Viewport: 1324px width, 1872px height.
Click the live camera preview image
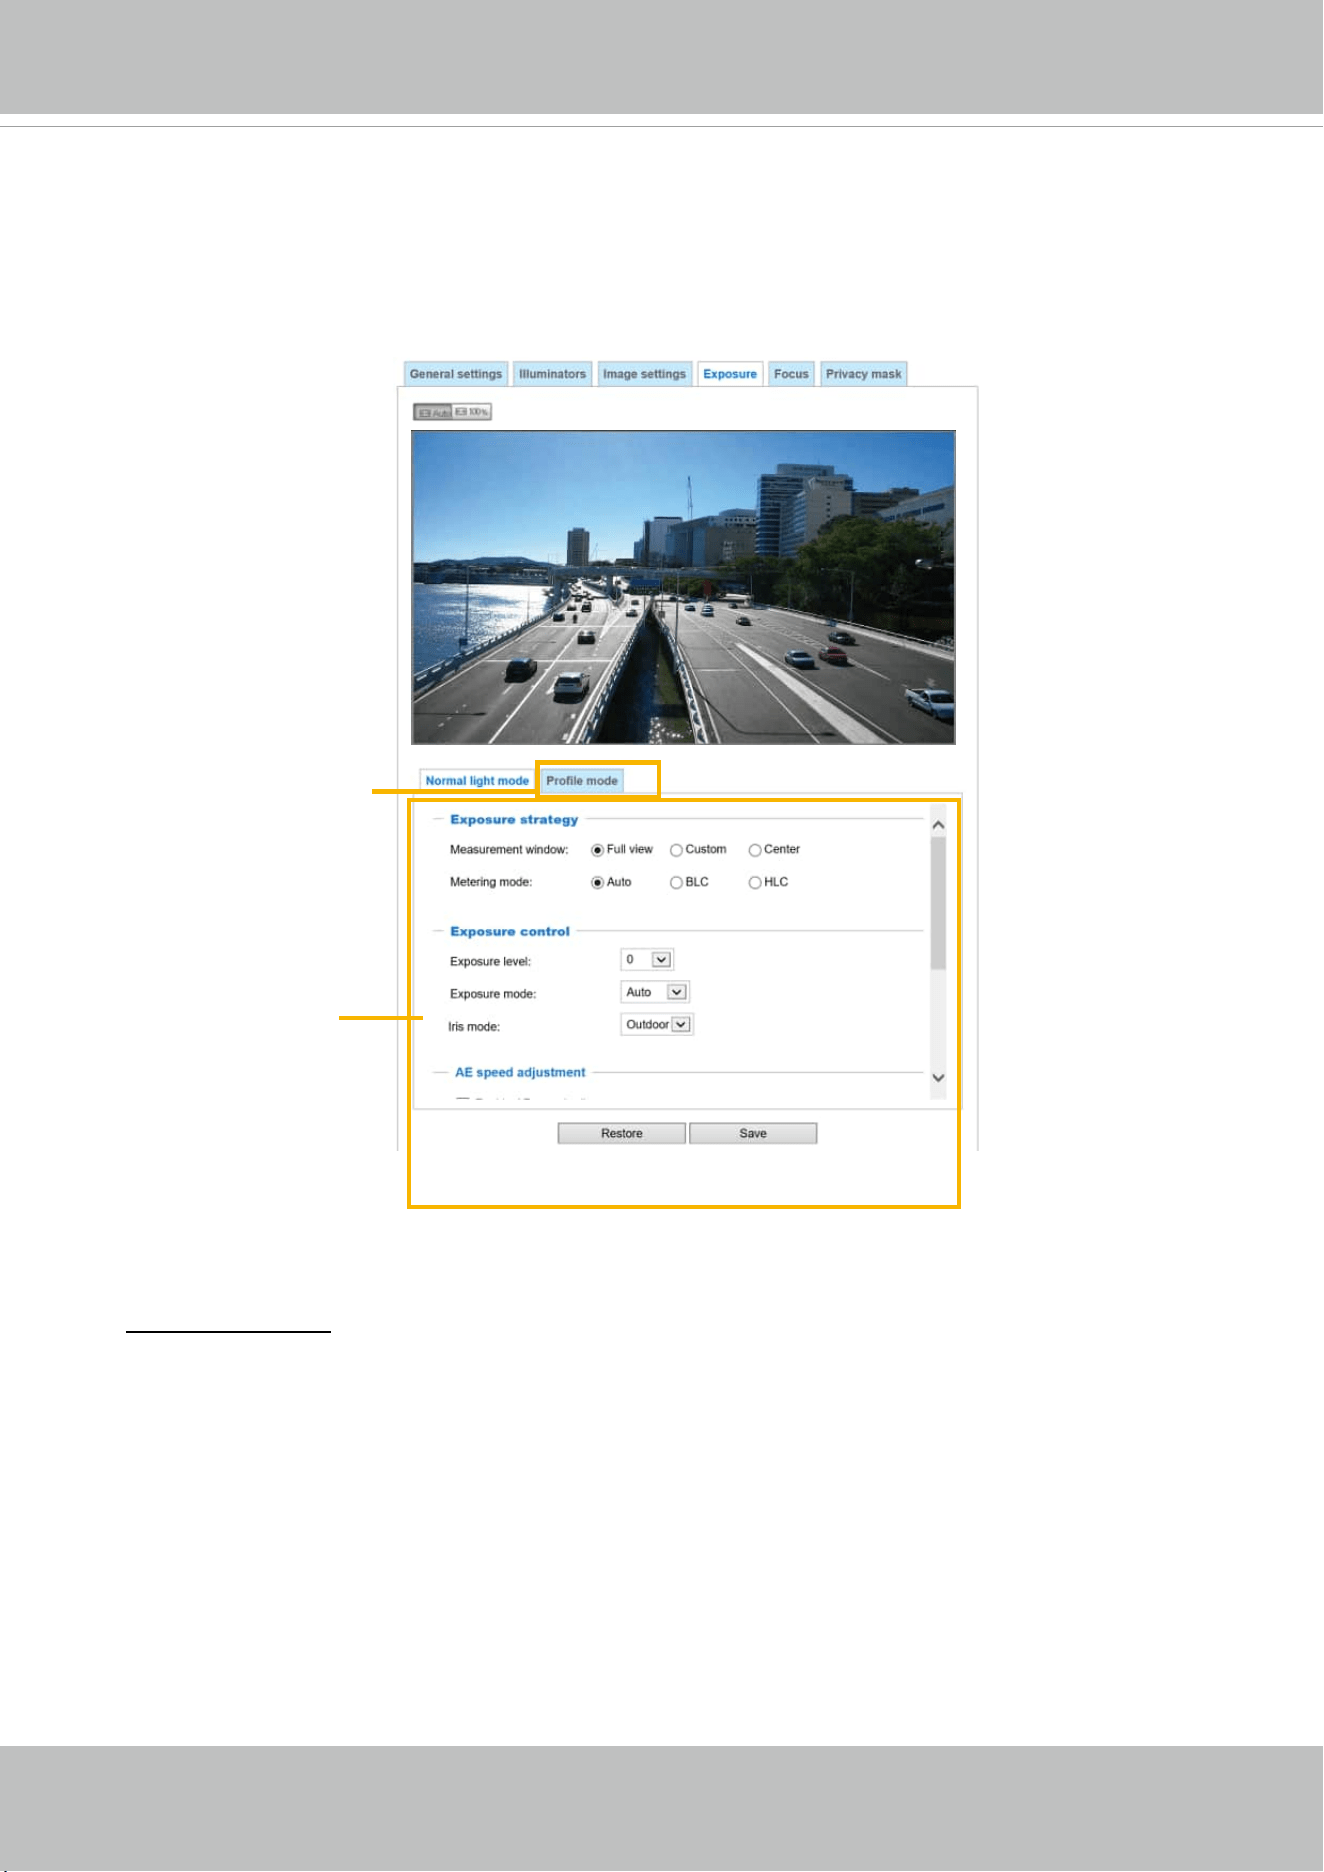pyautogui.click(x=684, y=587)
